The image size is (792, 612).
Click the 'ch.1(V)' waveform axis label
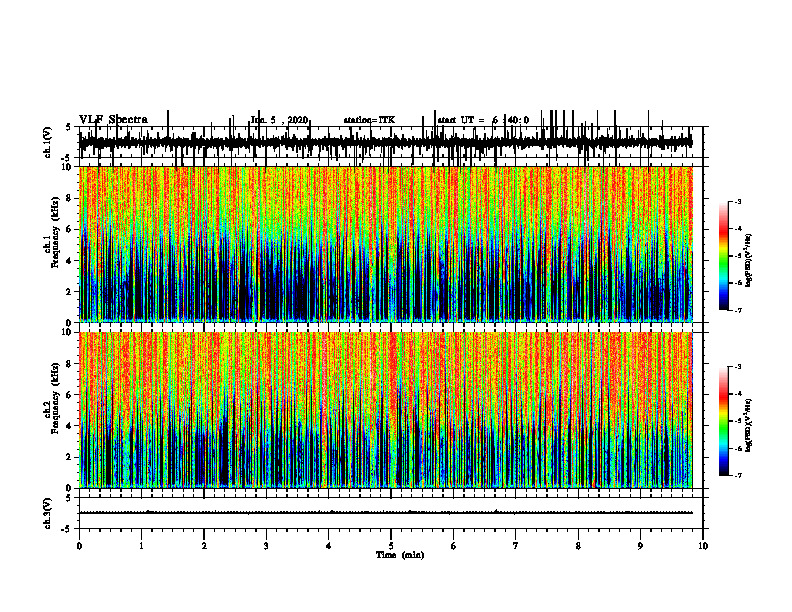tap(48, 142)
